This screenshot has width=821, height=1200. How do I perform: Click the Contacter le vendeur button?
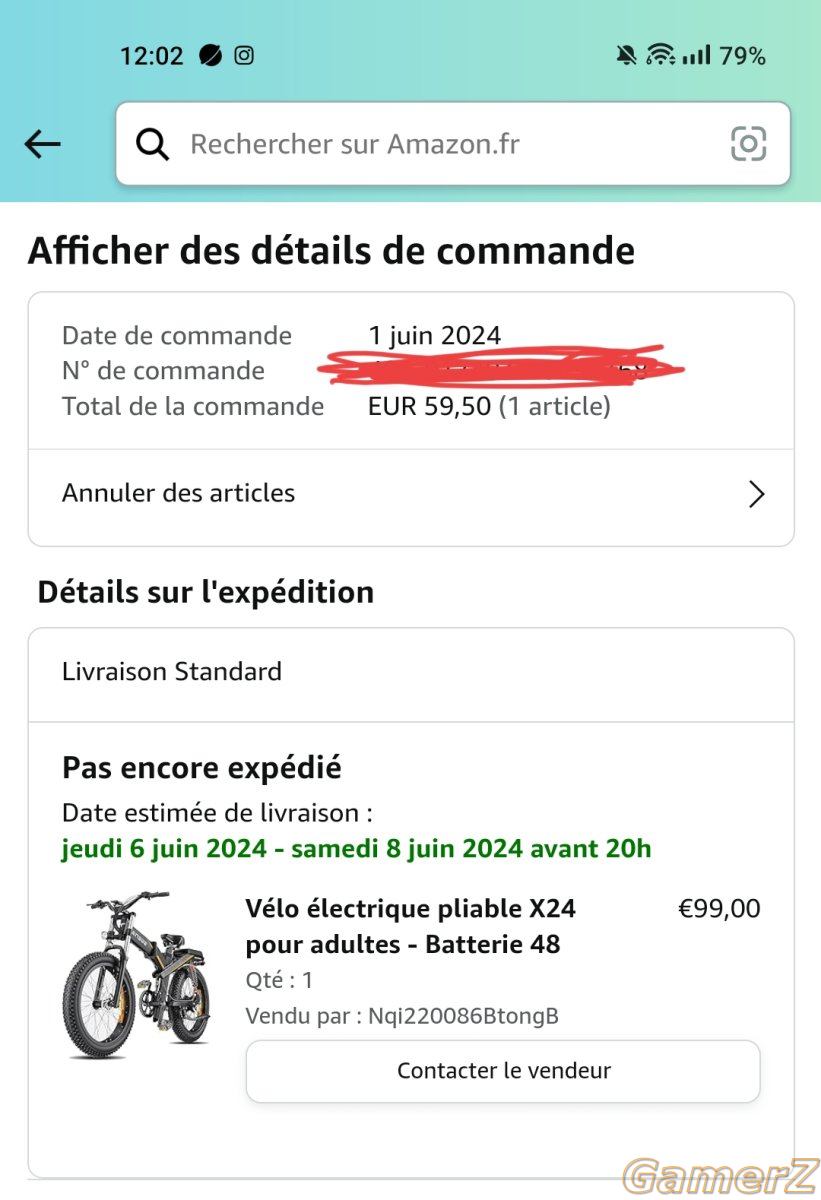point(503,1071)
